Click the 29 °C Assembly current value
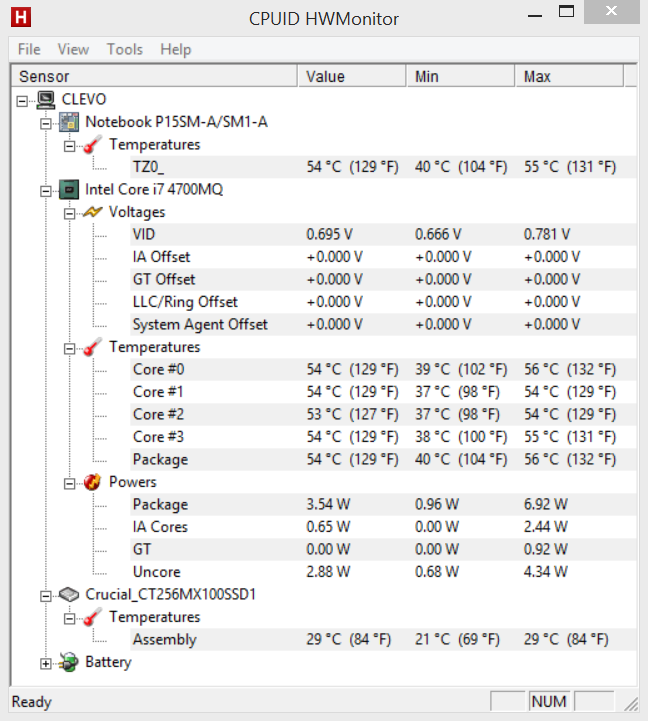Viewport: 648px width, 721px height. coord(349,640)
